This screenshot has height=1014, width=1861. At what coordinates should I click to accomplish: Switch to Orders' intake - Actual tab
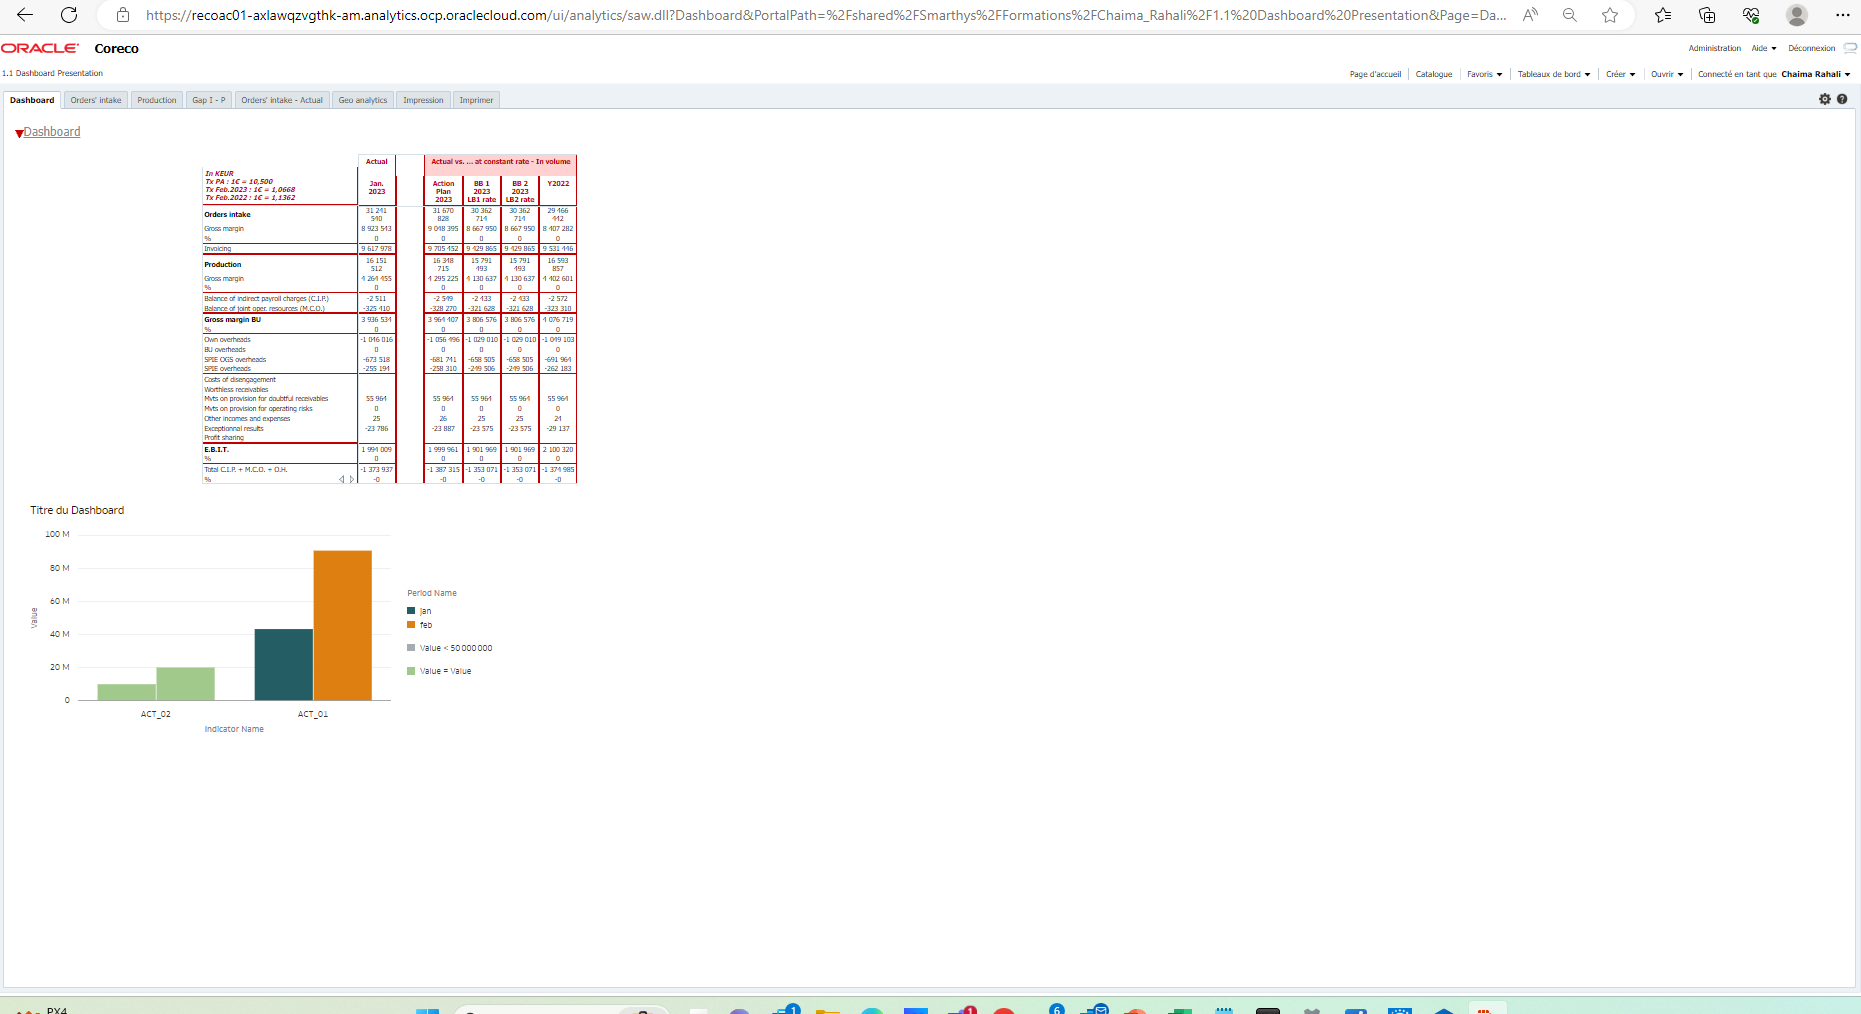pyautogui.click(x=282, y=100)
